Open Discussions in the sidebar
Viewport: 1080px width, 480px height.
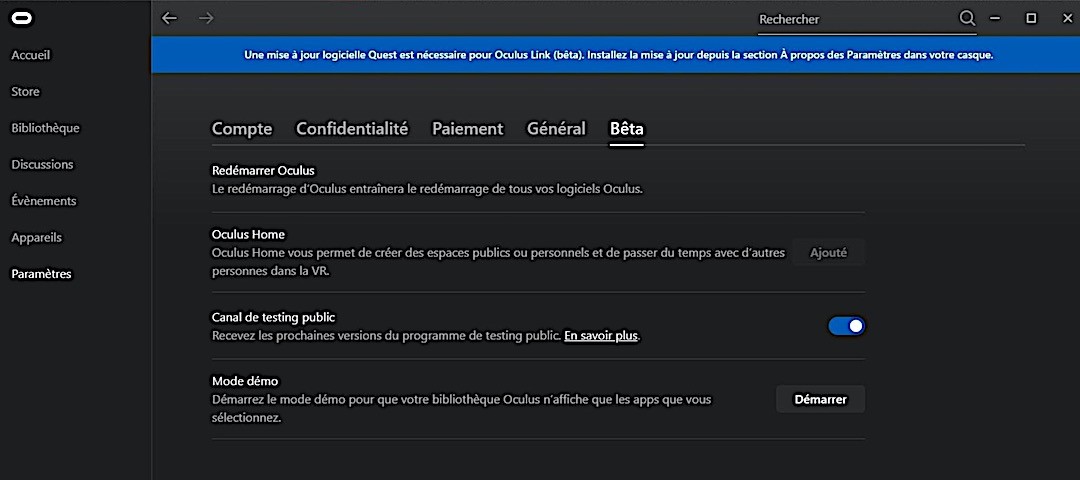(x=42, y=165)
